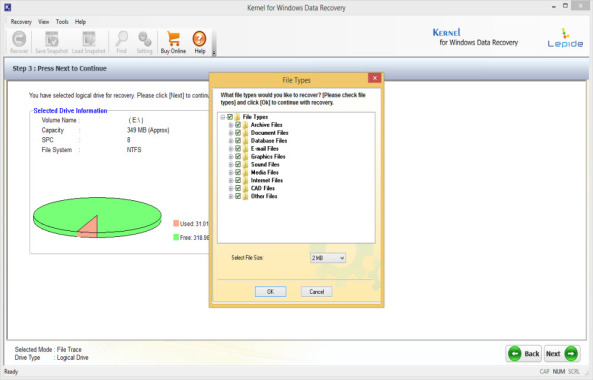Click the Ready status text

click(11, 372)
